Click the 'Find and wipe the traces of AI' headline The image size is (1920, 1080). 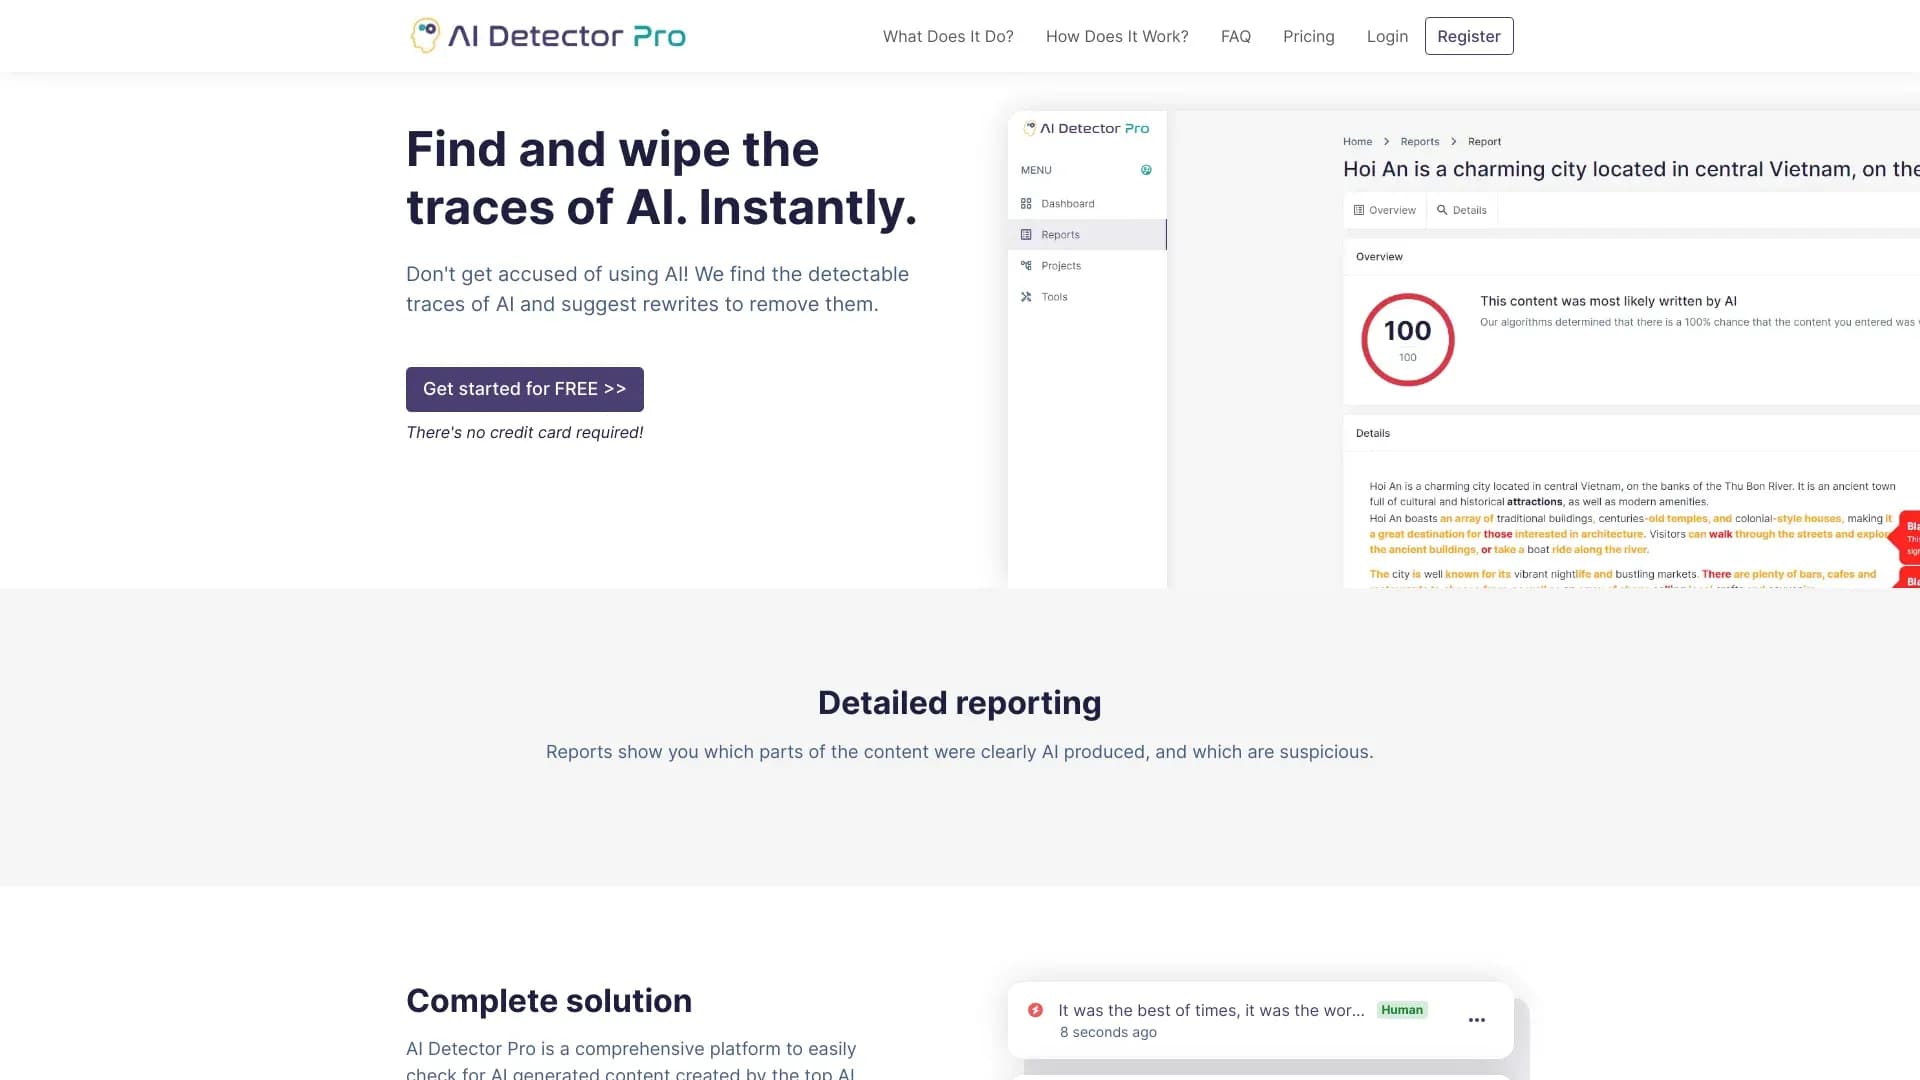(661, 178)
